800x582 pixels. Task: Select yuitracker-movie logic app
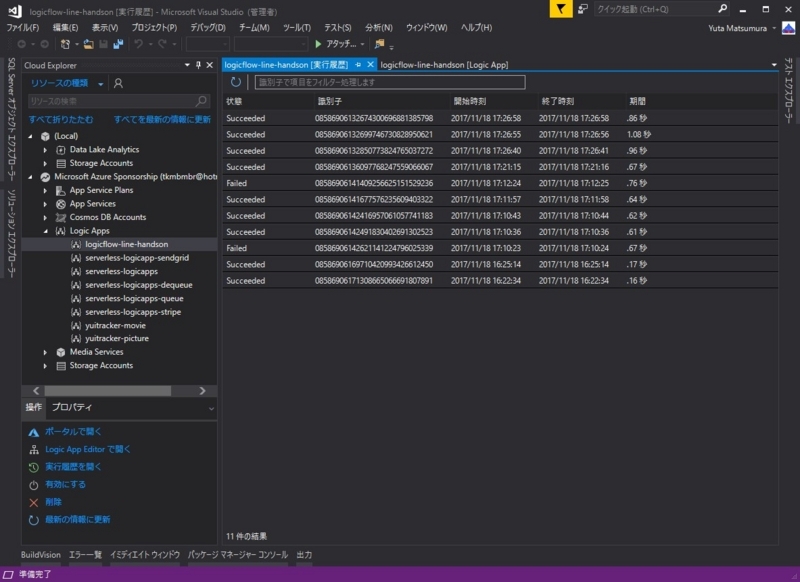coord(115,325)
